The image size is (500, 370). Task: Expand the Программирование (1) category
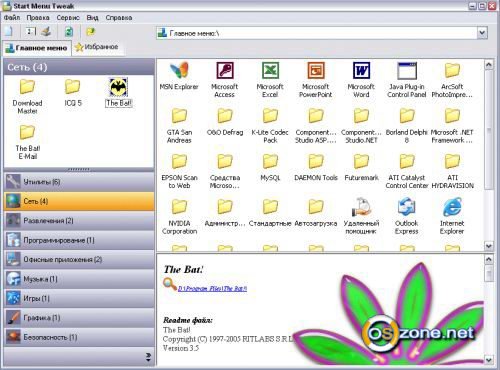pyautogui.click(x=79, y=240)
